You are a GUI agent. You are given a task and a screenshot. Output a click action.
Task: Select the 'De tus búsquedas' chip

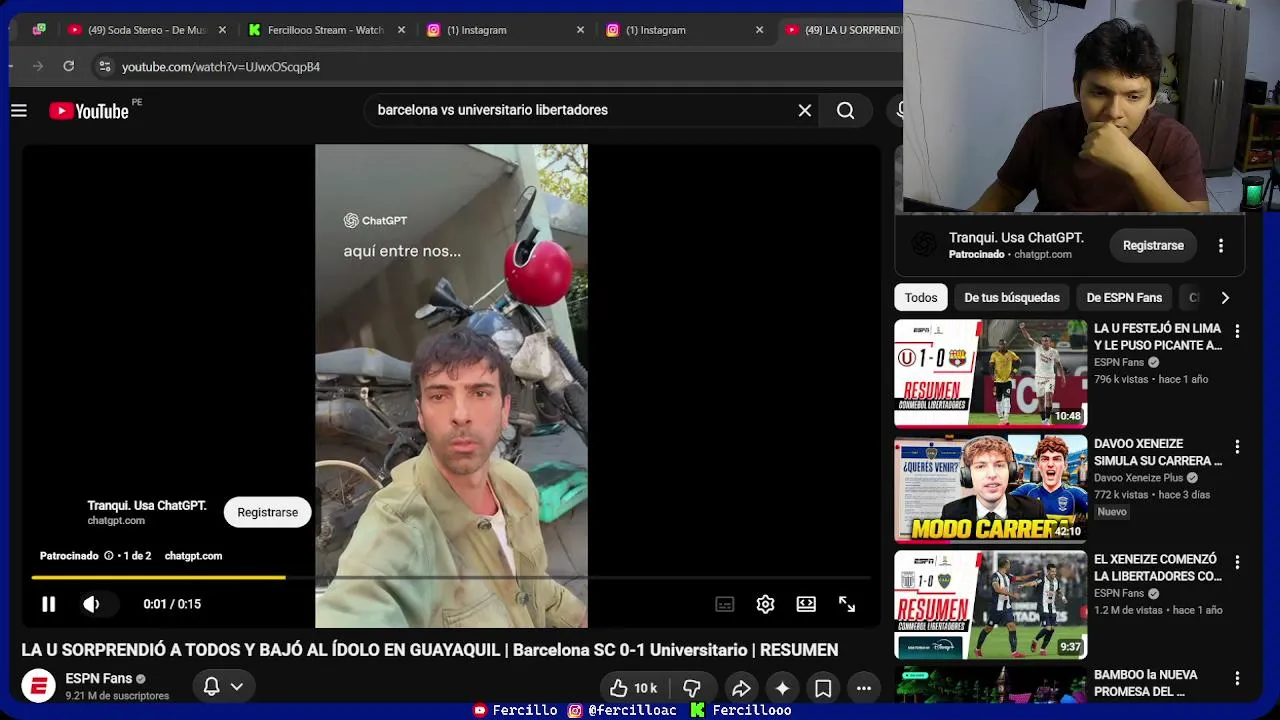coord(1012,297)
